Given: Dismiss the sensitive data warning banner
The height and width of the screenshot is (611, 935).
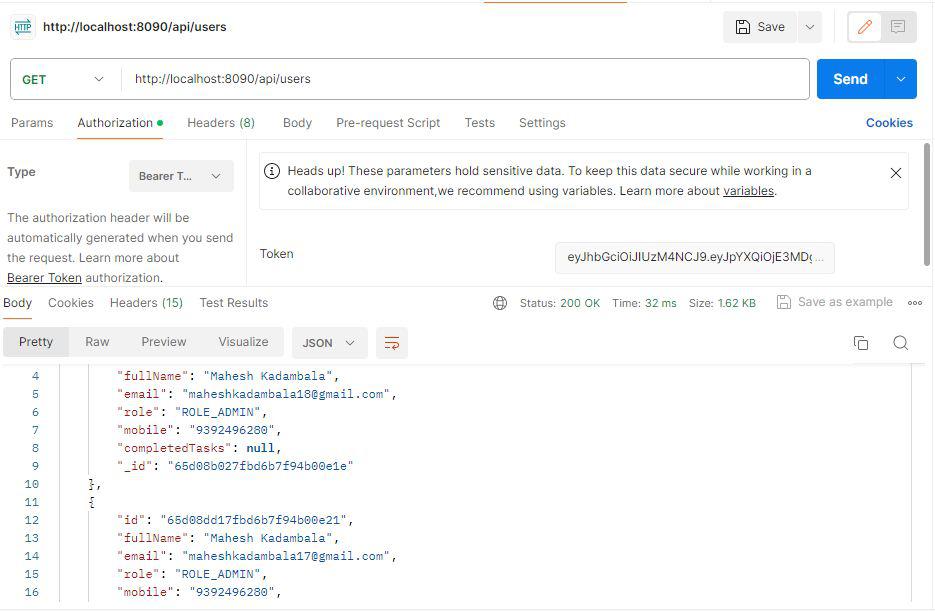Looking at the screenshot, I should pos(896,172).
